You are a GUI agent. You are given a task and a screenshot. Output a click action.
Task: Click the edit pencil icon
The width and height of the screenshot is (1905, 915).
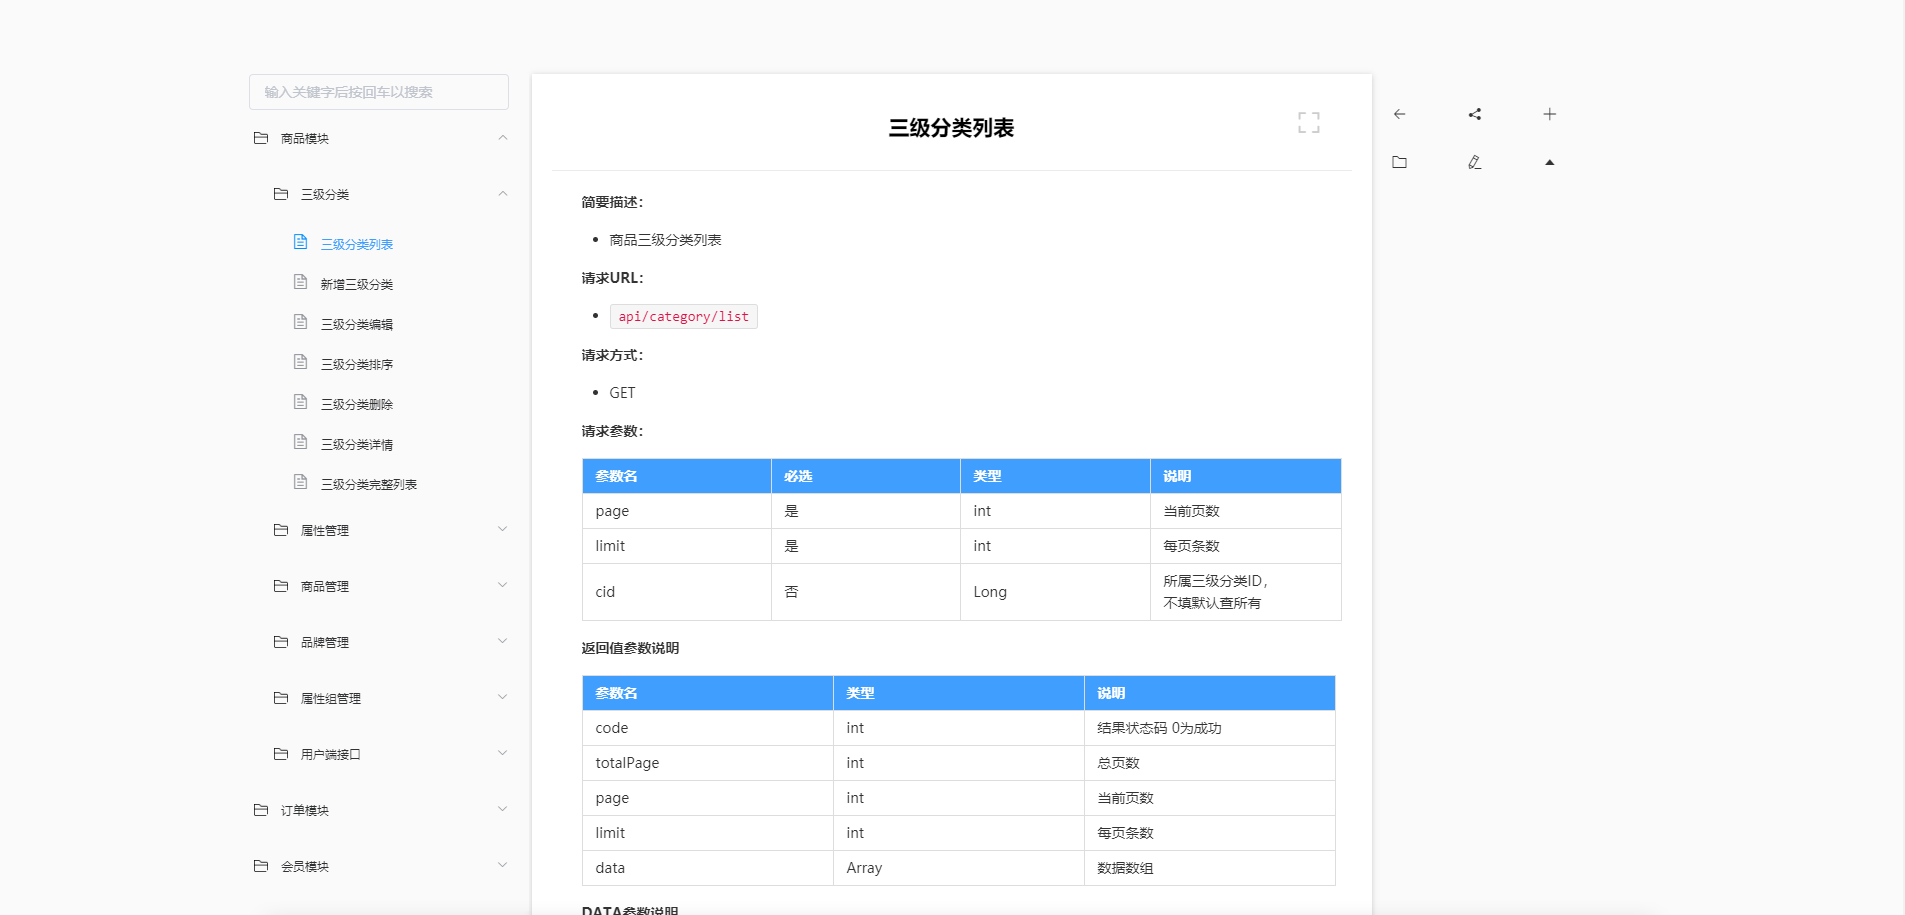click(x=1474, y=162)
